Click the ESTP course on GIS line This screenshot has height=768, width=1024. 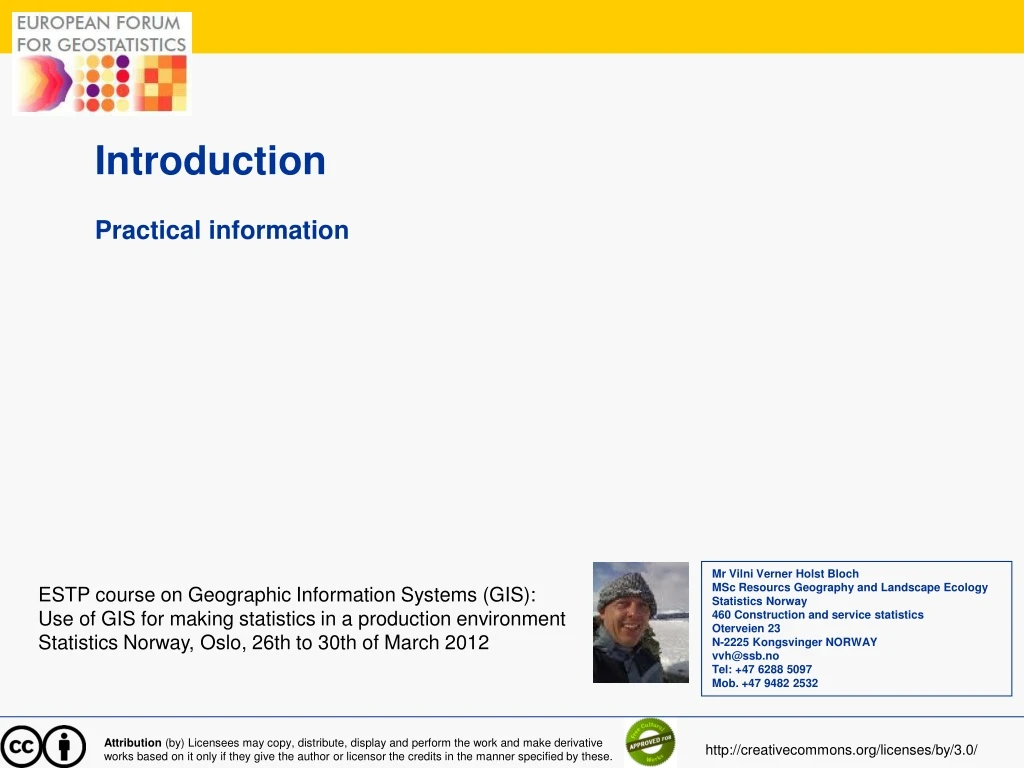[x=287, y=595]
